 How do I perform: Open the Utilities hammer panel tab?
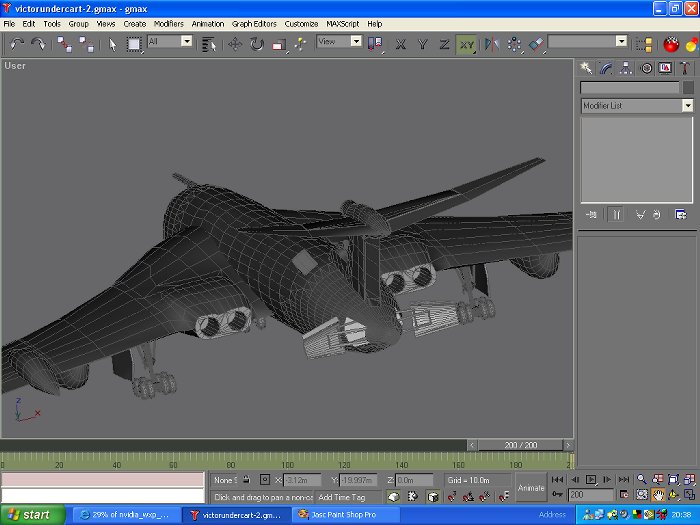coord(685,68)
